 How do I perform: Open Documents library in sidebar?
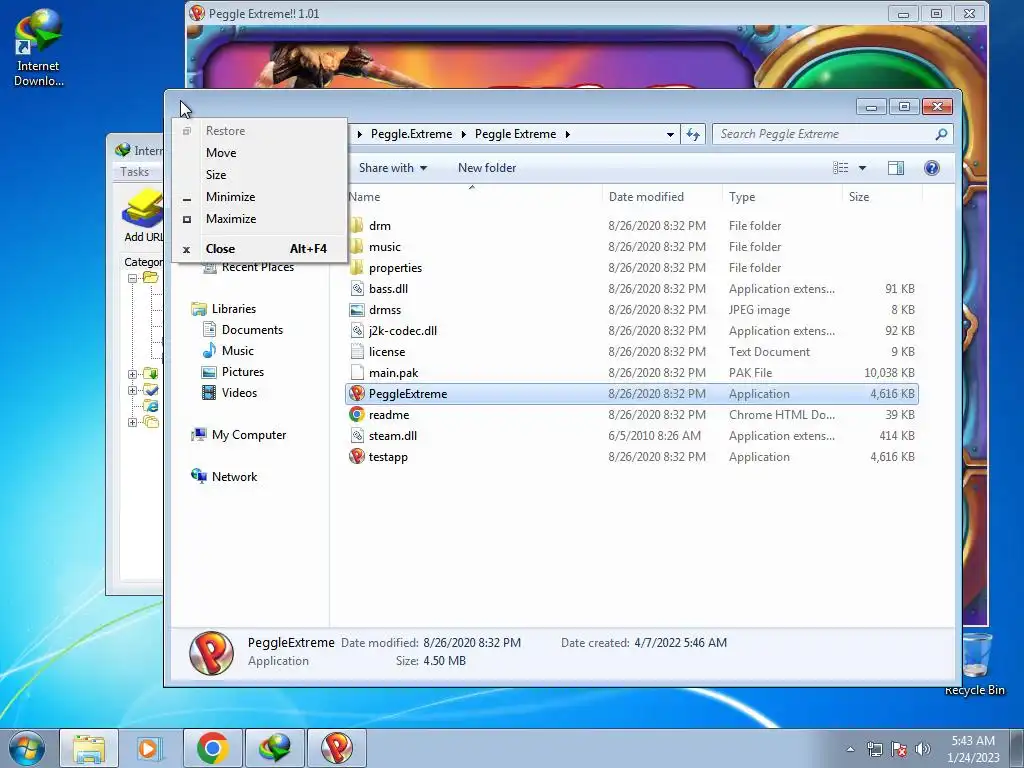(252, 330)
